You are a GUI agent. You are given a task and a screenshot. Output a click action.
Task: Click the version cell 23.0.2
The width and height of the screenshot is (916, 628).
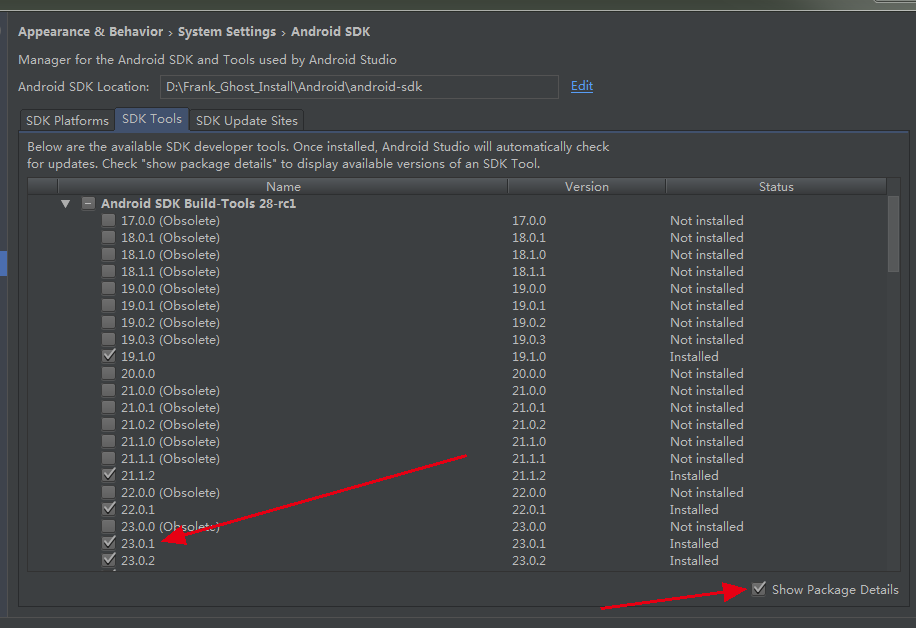tap(529, 560)
